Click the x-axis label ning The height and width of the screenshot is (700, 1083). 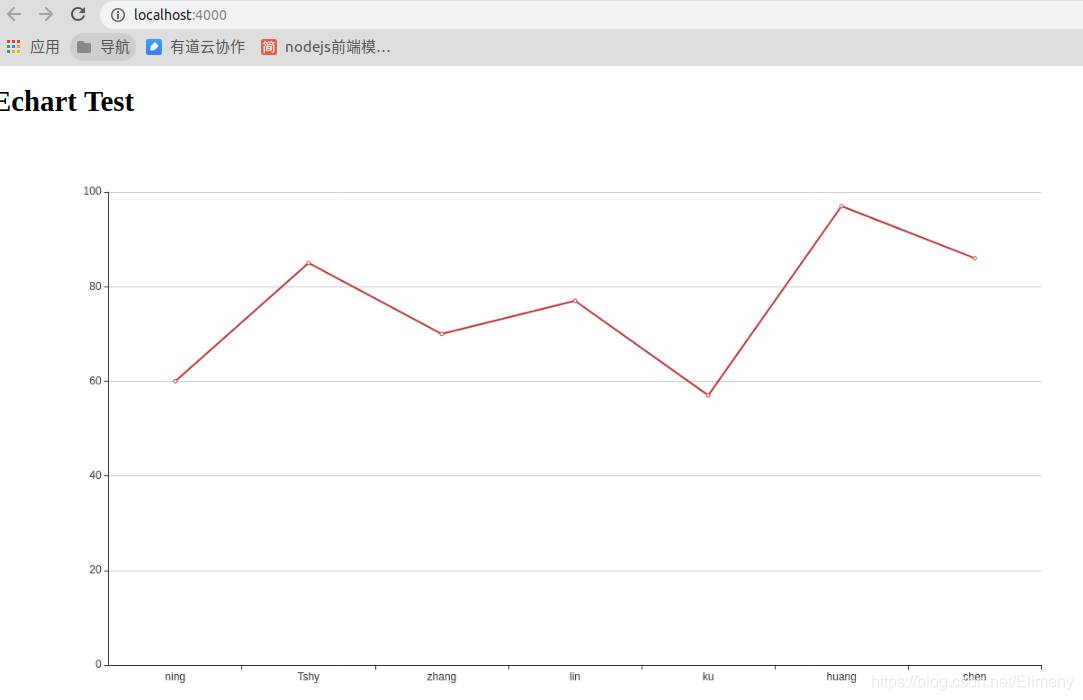175,677
